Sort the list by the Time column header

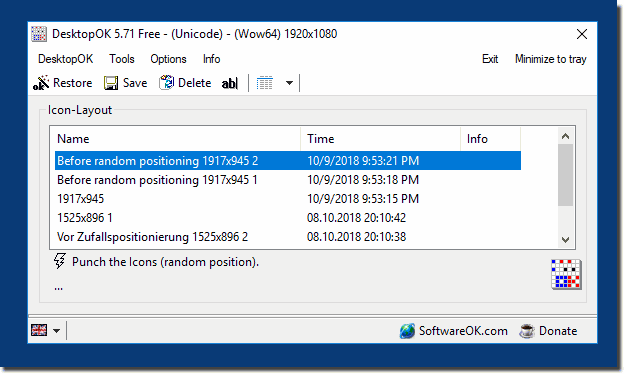pyautogui.click(x=380, y=138)
